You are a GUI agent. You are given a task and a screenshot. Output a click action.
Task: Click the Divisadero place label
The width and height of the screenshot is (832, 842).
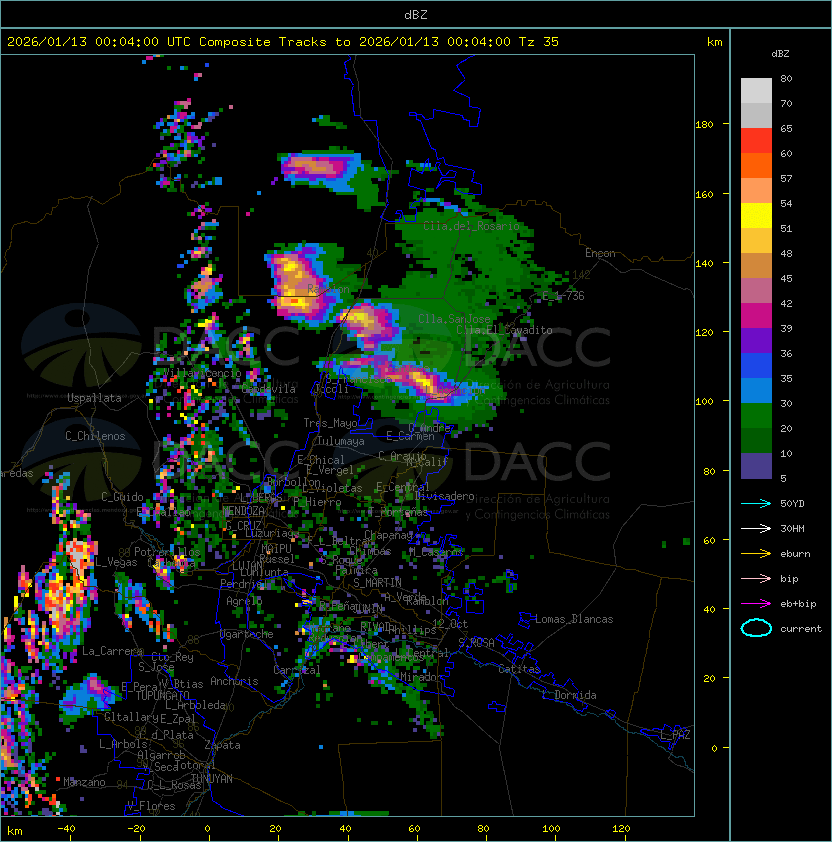tap(444, 495)
